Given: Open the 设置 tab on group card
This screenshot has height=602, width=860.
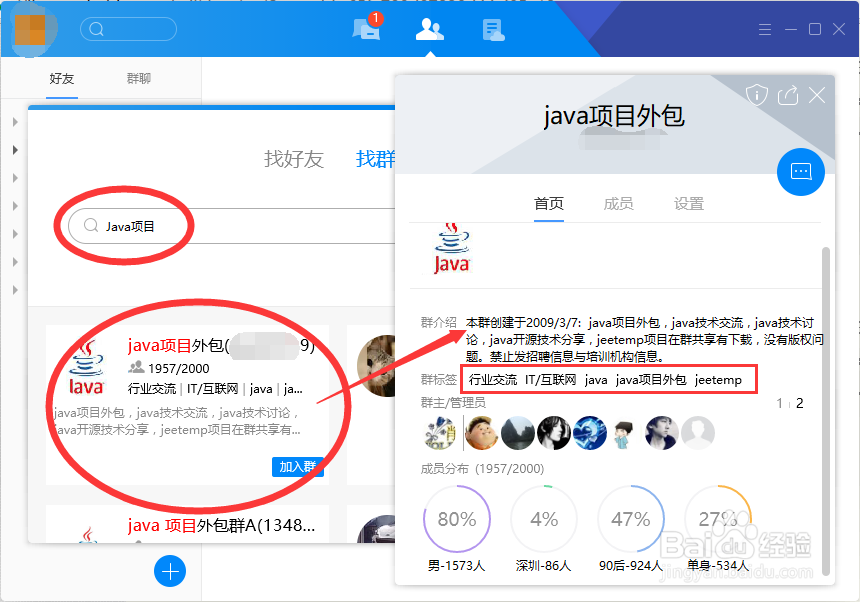Looking at the screenshot, I should point(689,203).
